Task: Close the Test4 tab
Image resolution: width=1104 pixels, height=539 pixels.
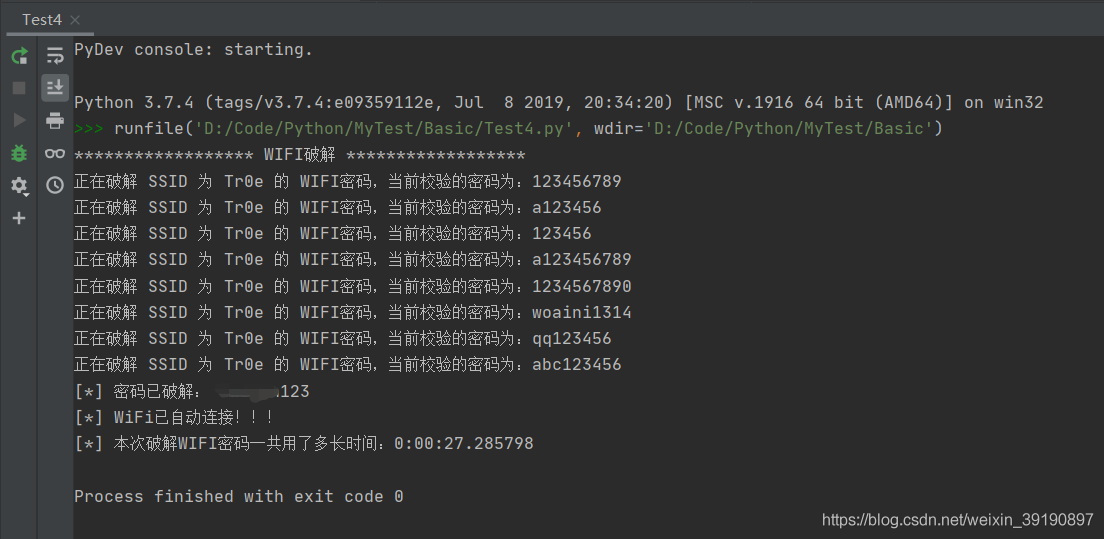Action: [76, 20]
